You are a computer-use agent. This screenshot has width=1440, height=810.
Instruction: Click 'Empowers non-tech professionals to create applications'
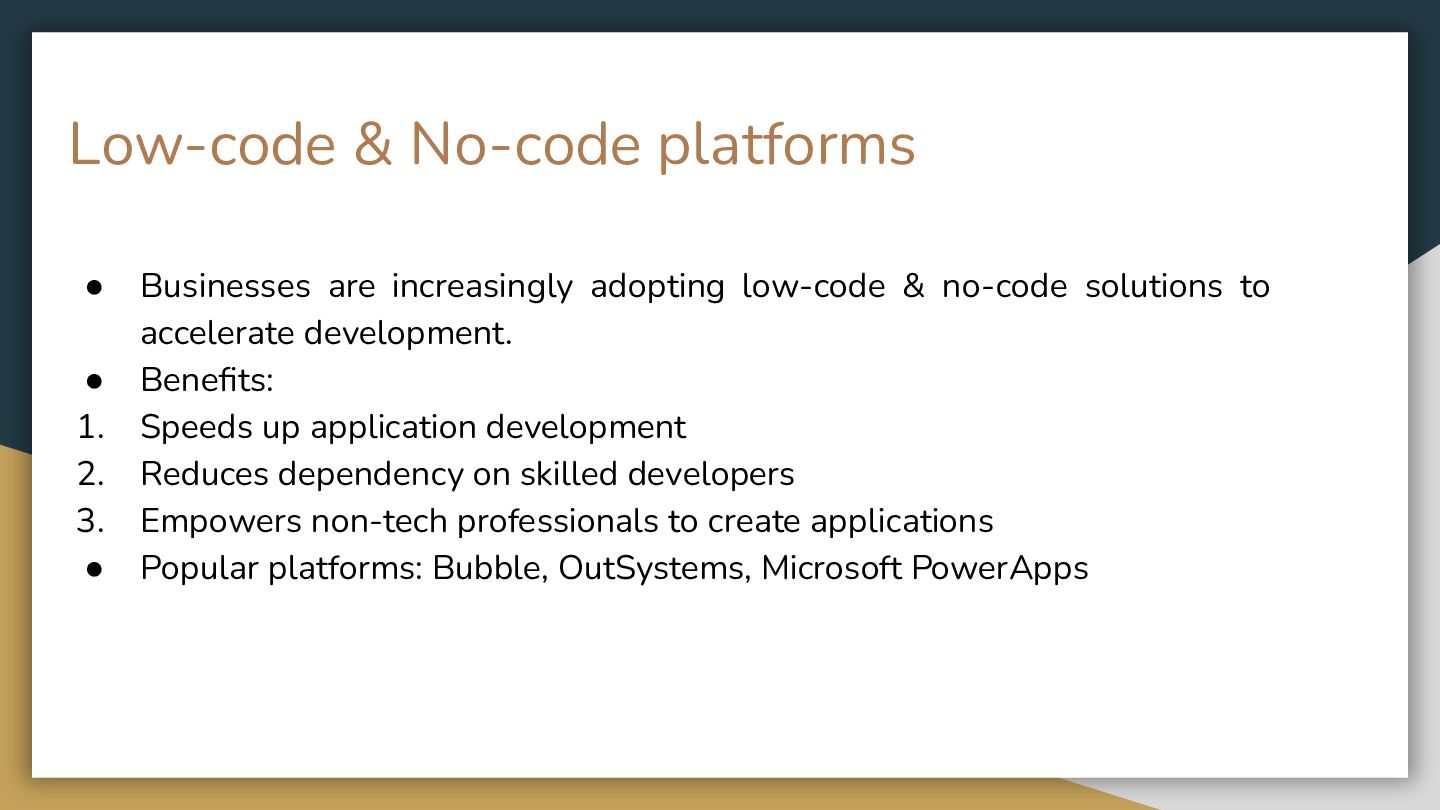click(567, 521)
